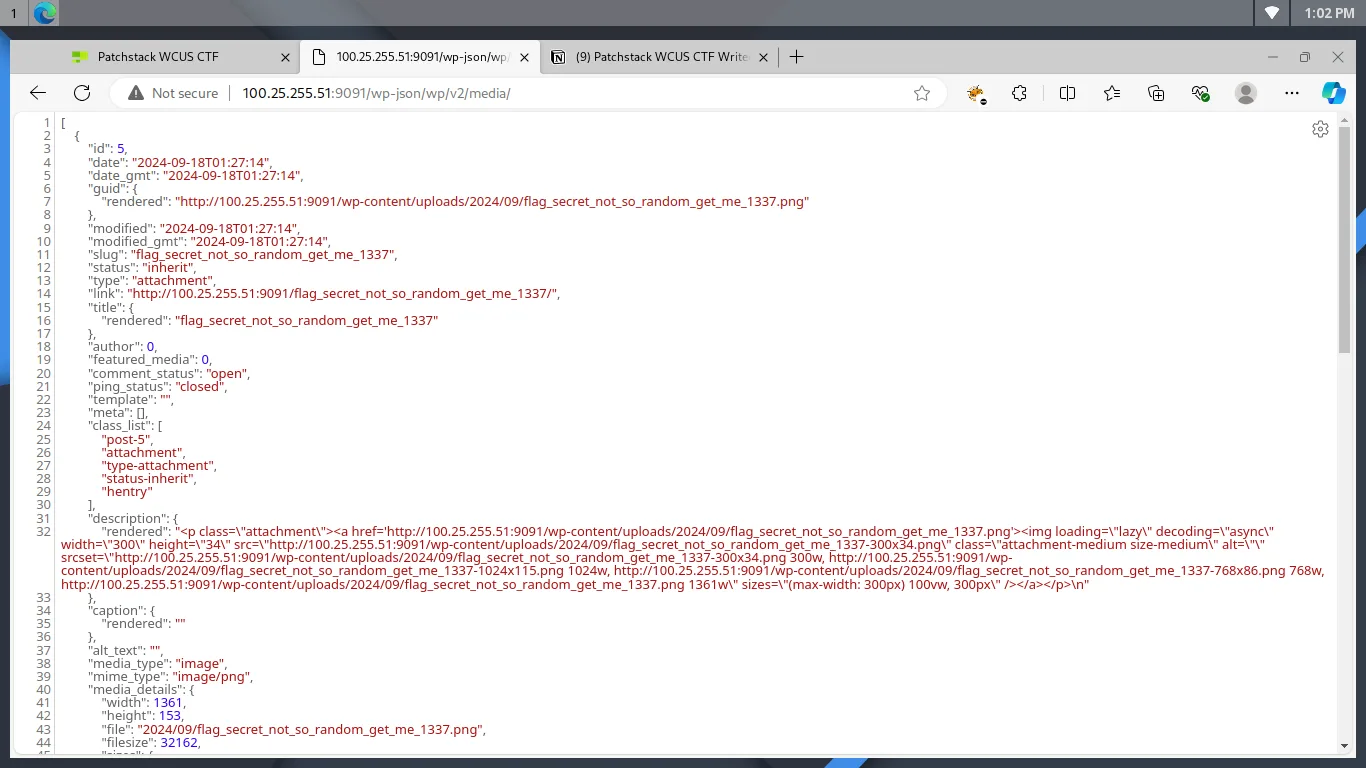
Task: Click the link URL value on line 14
Action: (x=342, y=294)
